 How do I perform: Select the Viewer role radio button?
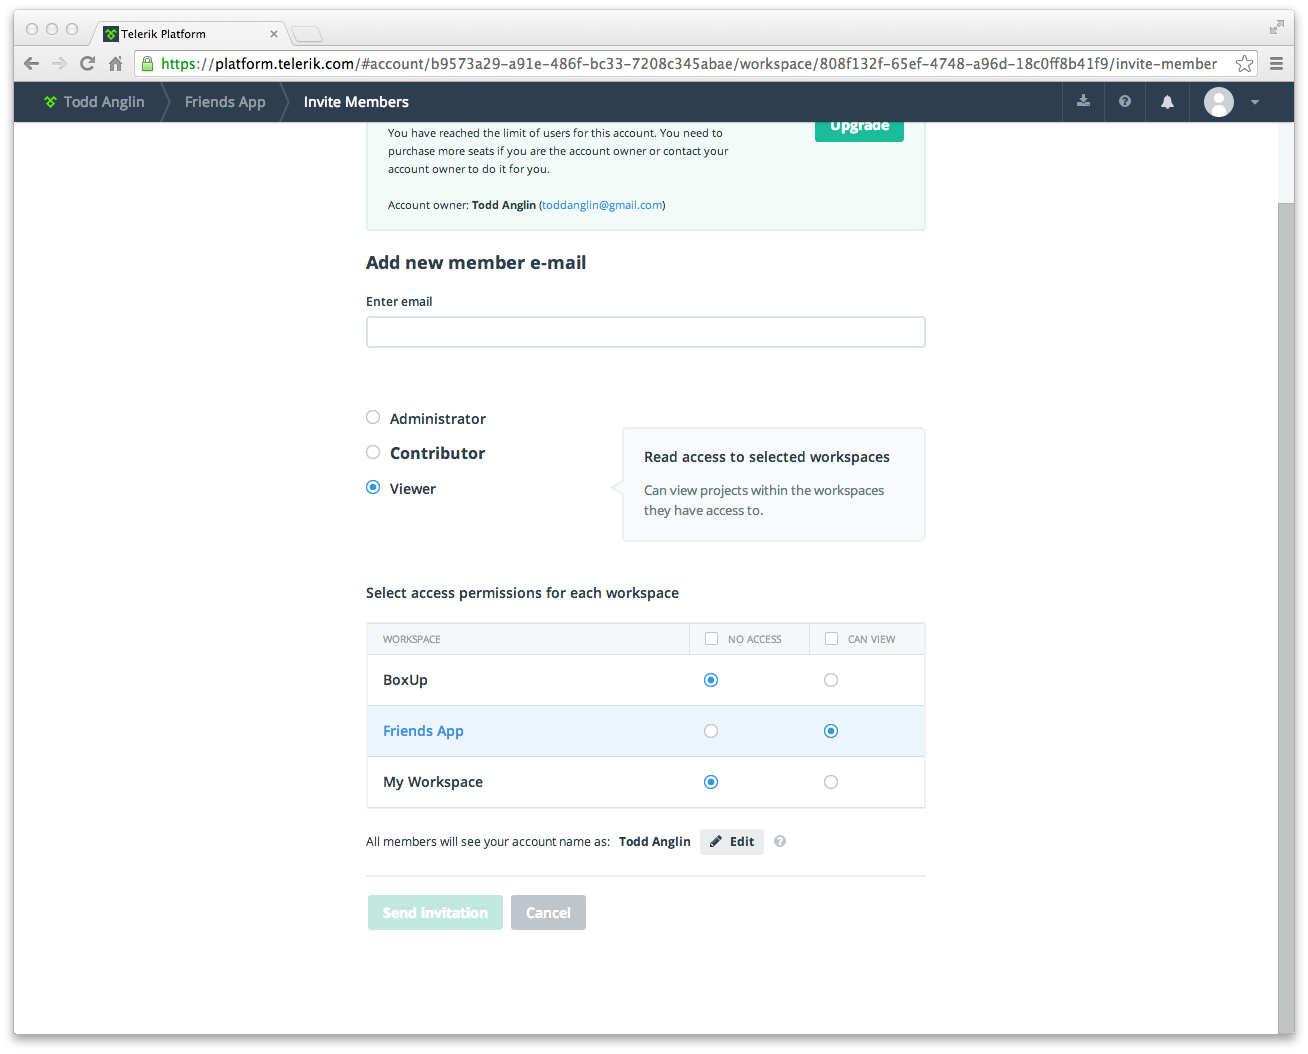tap(373, 488)
